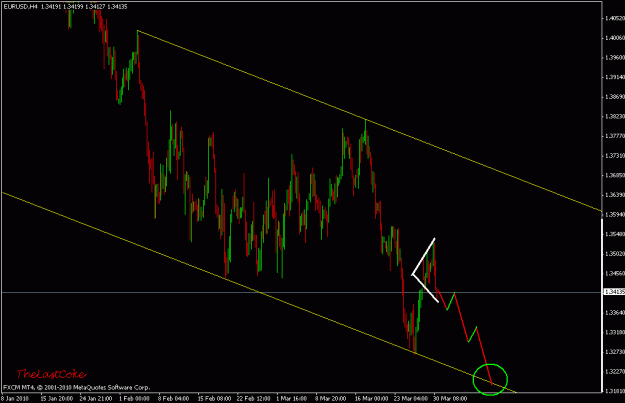Click the 1.3777 price scale label
The image size is (625, 403).
pyautogui.click(x=615, y=136)
